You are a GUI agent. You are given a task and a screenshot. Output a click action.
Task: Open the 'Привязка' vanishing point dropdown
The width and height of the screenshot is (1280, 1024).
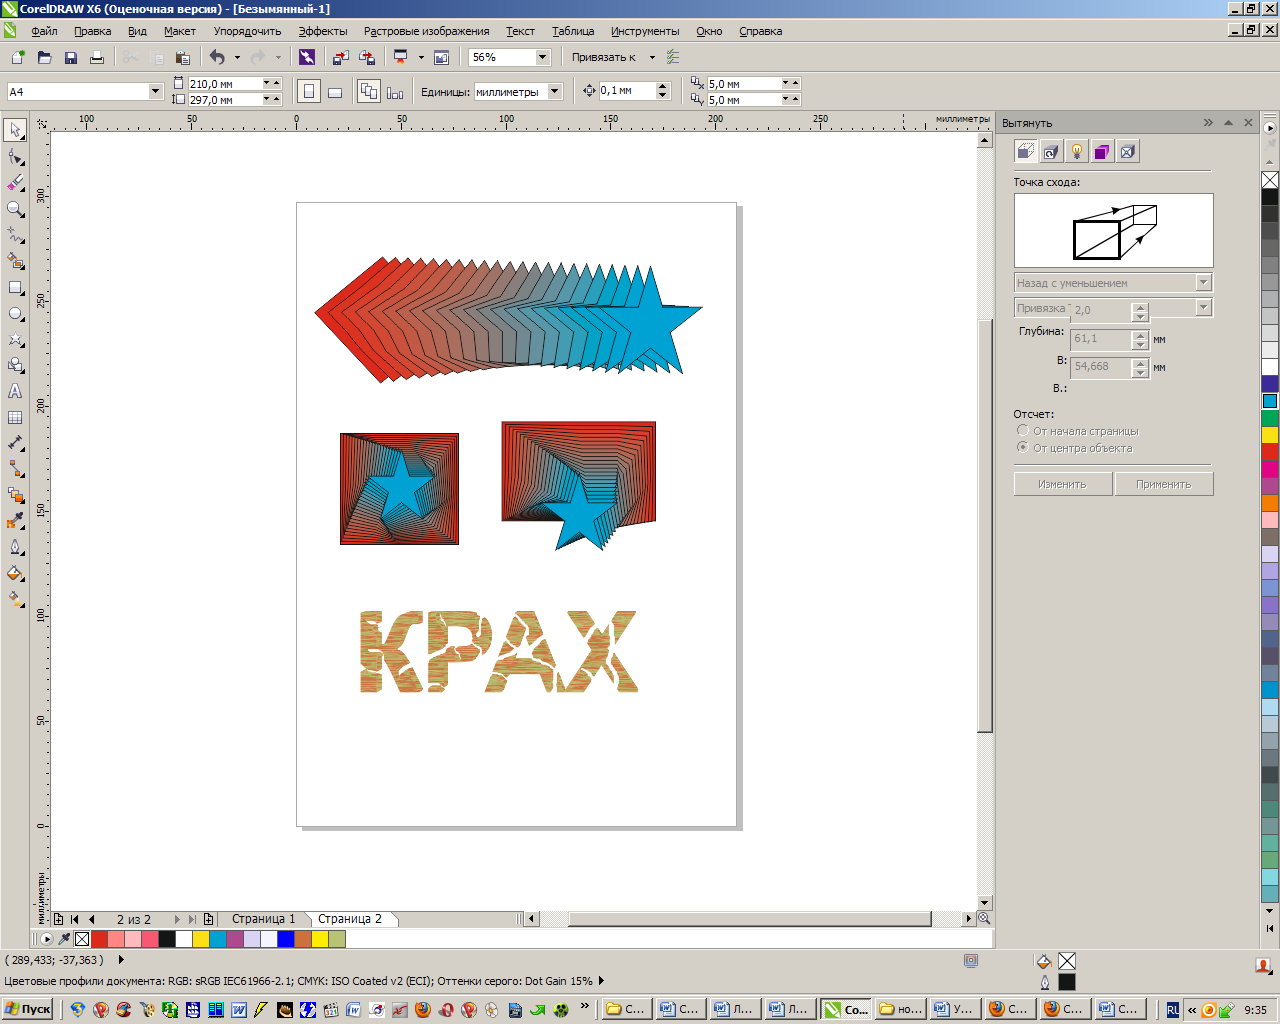1204,308
